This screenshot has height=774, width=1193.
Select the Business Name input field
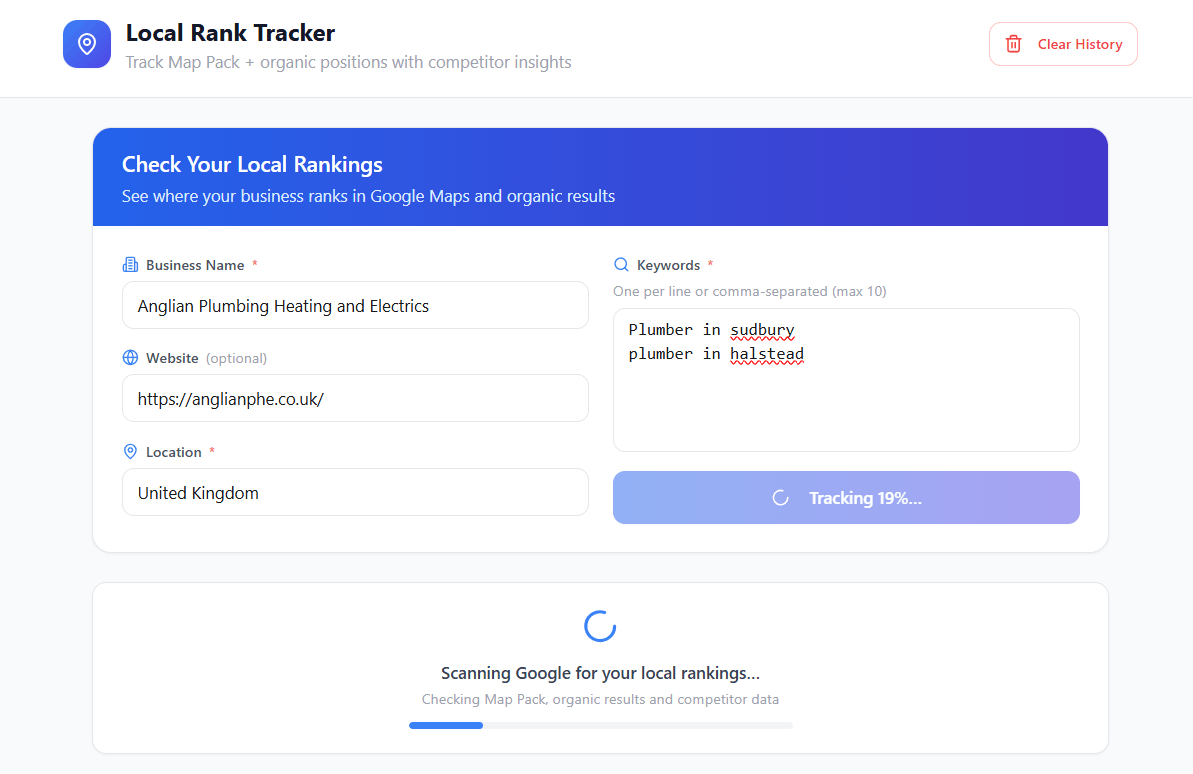(355, 305)
